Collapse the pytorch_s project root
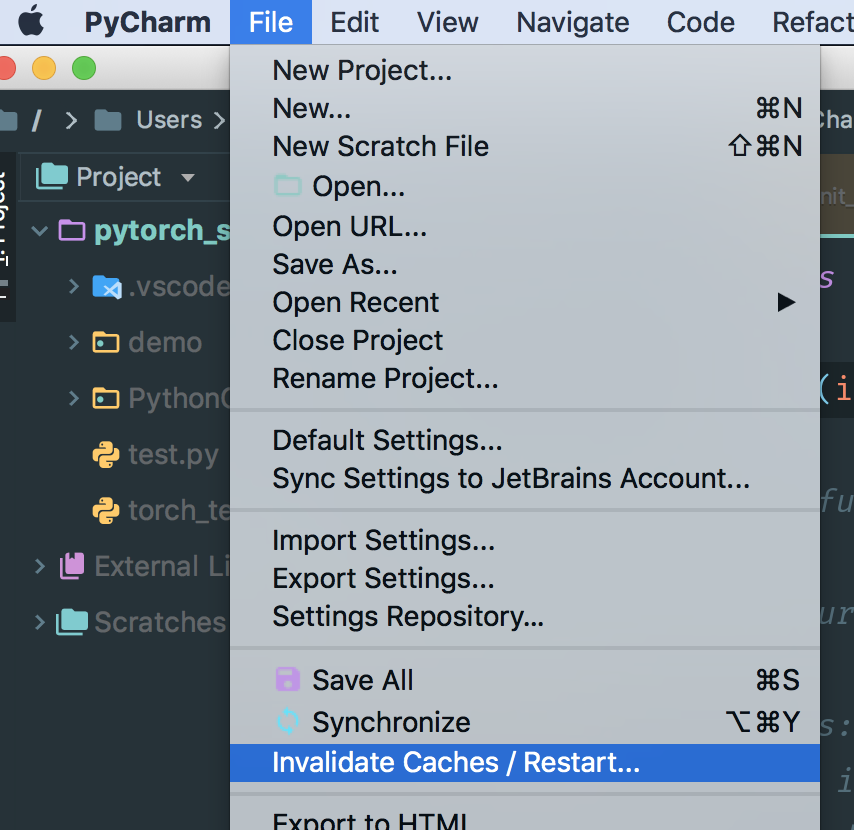The width and height of the screenshot is (854, 830). (x=40, y=230)
